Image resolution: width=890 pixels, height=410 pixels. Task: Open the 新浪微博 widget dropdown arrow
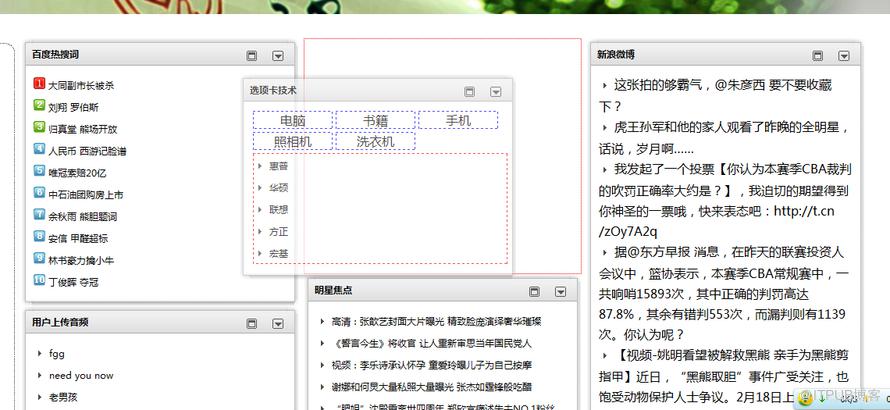click(844, 56)
